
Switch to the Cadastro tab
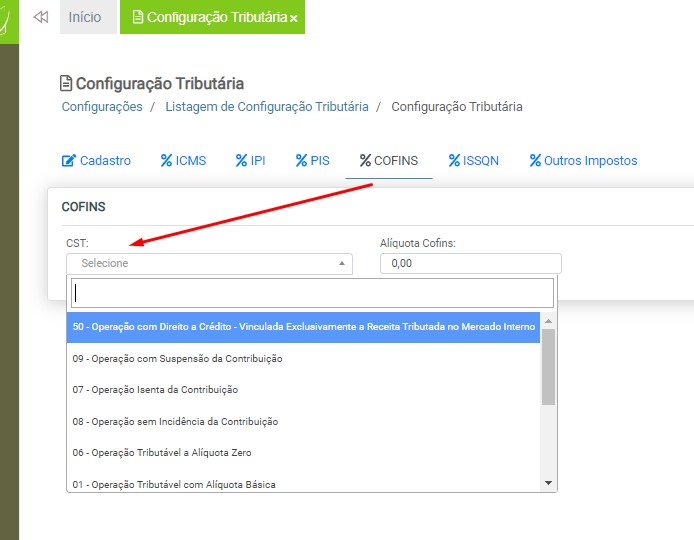(97, 161)
